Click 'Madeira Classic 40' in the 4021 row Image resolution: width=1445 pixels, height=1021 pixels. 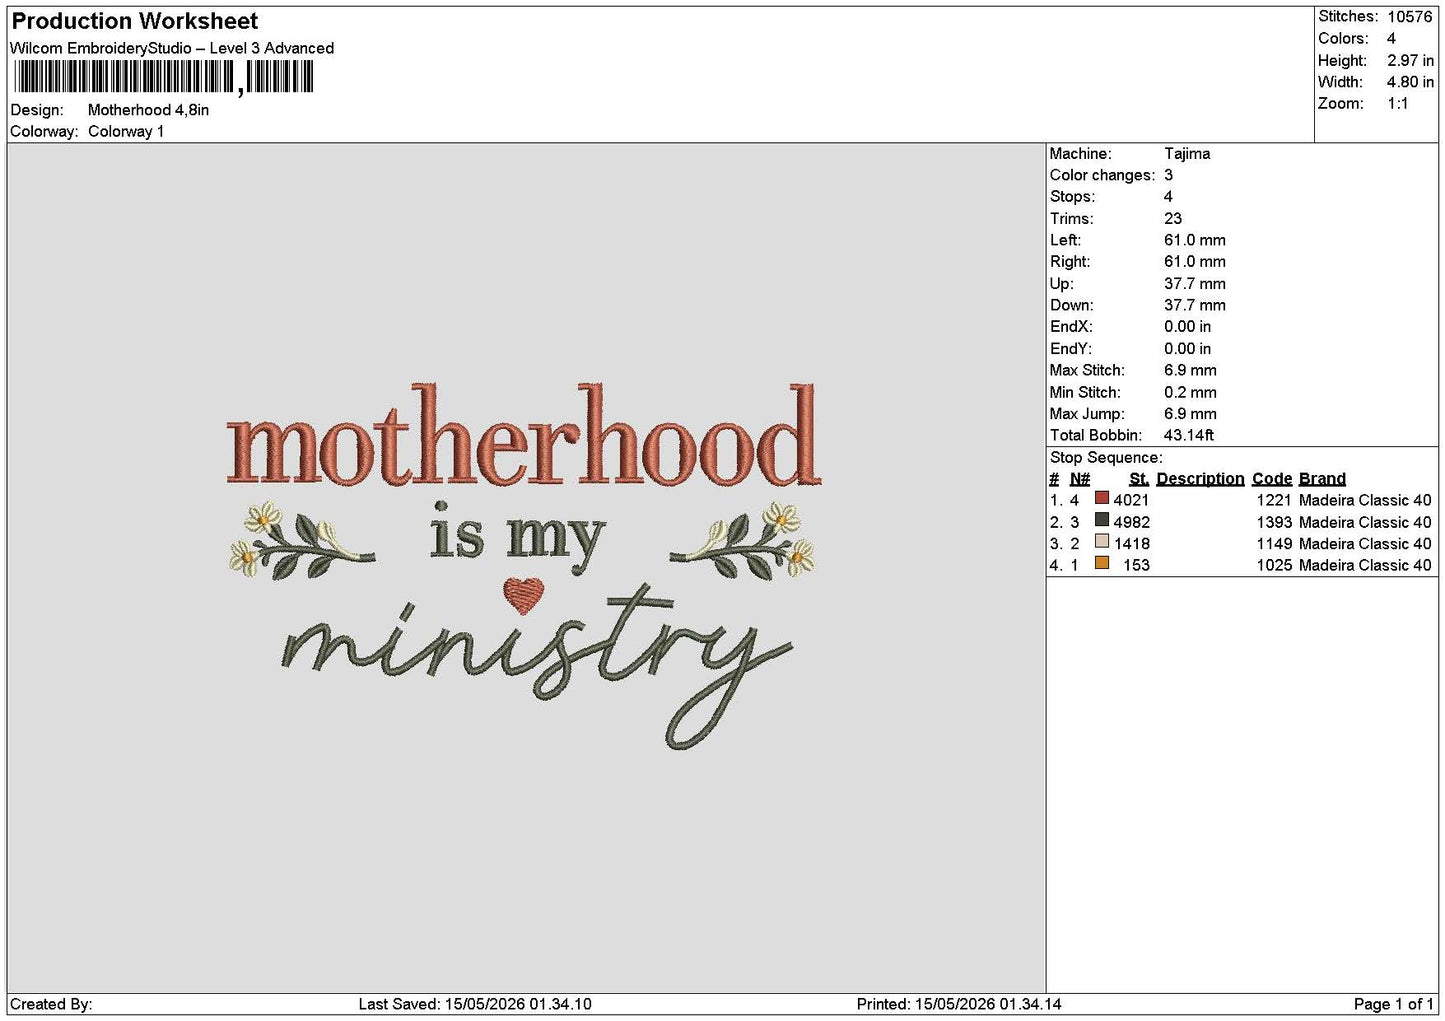pyautogui.click(x=1365, y=500)
